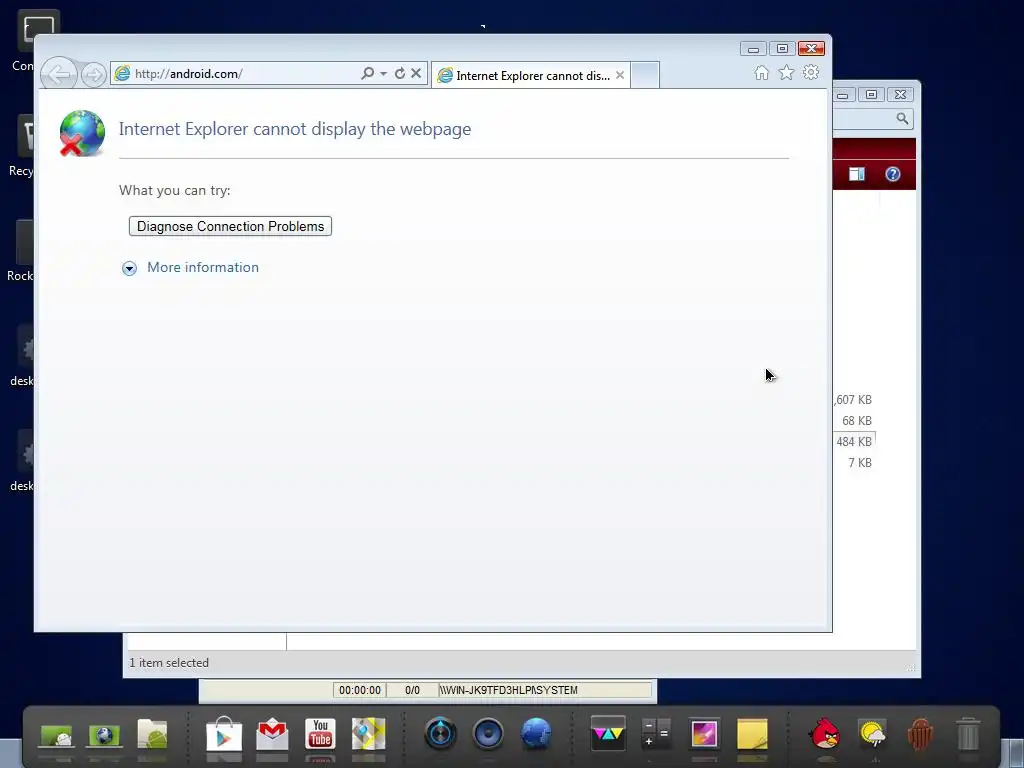The image size is (1024, 768).
Task: Launch the Calculator from the dock
Action: [x=656, y=733]
